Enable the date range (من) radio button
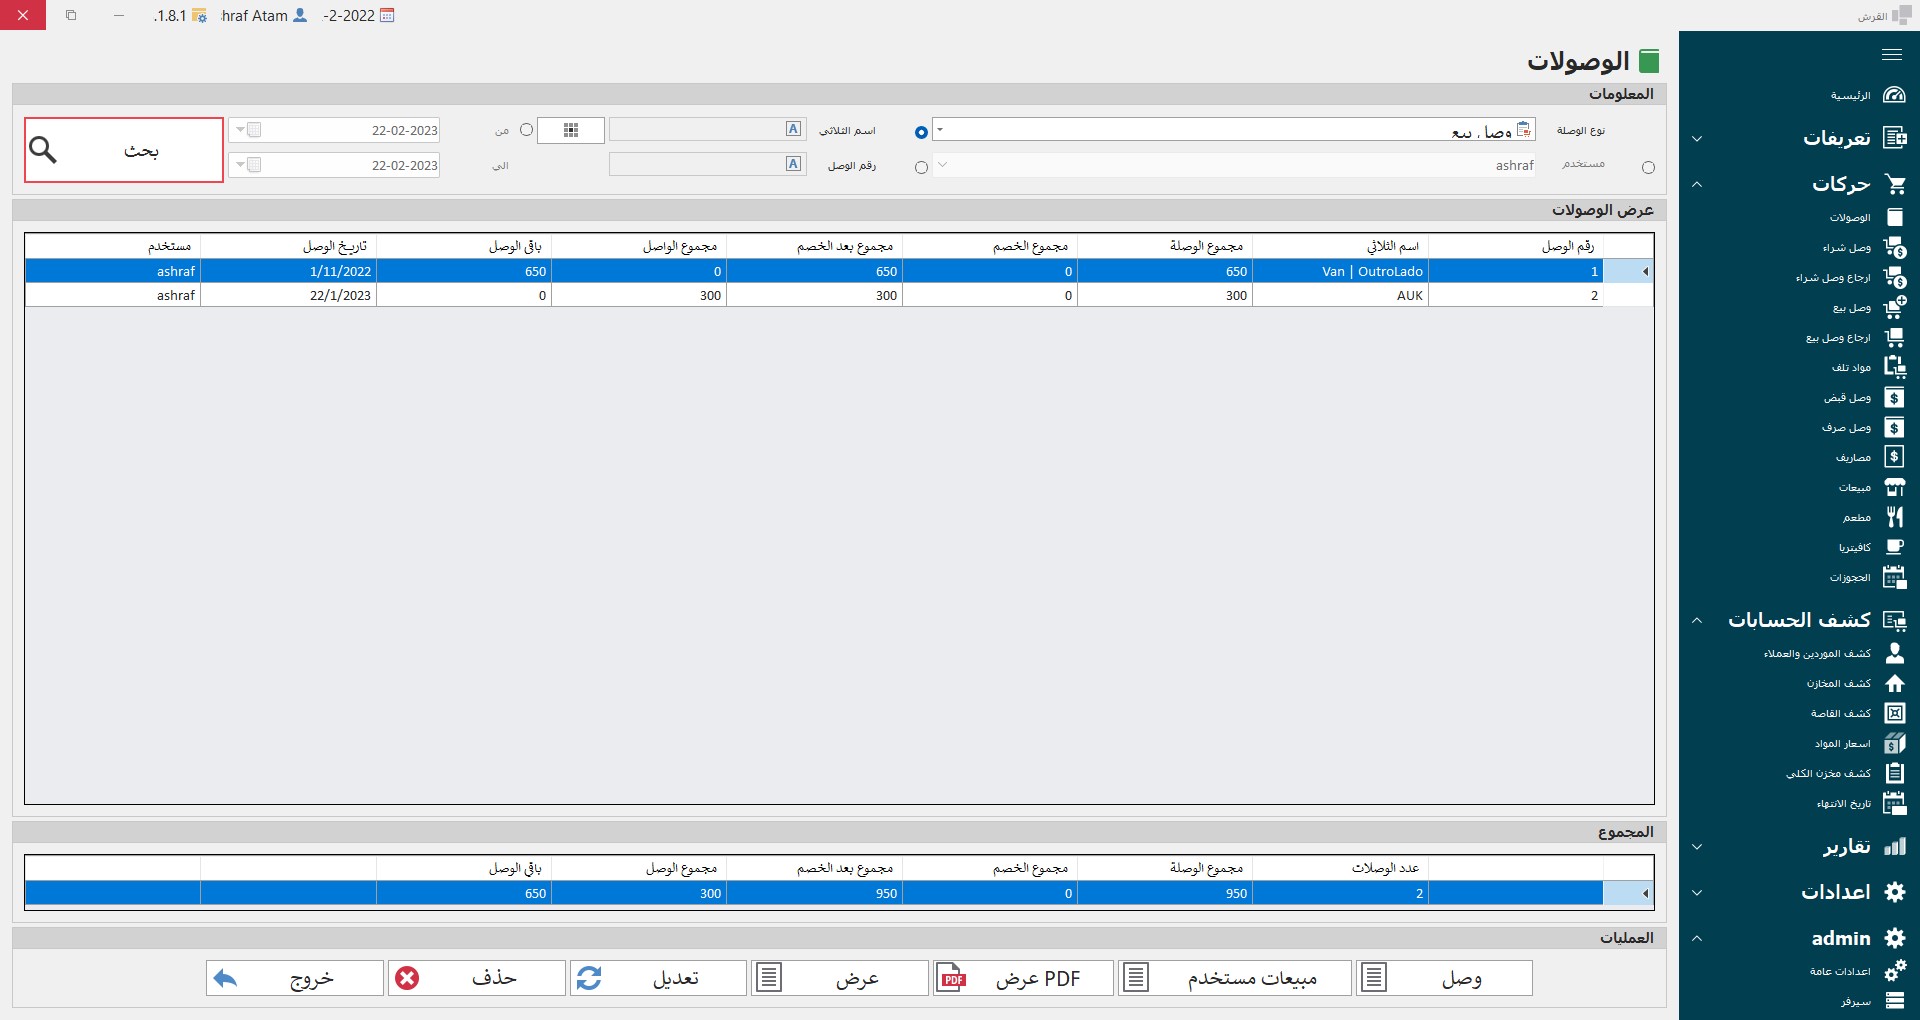The width and height of the screenshot is (1920, 1020). (526, 130)
